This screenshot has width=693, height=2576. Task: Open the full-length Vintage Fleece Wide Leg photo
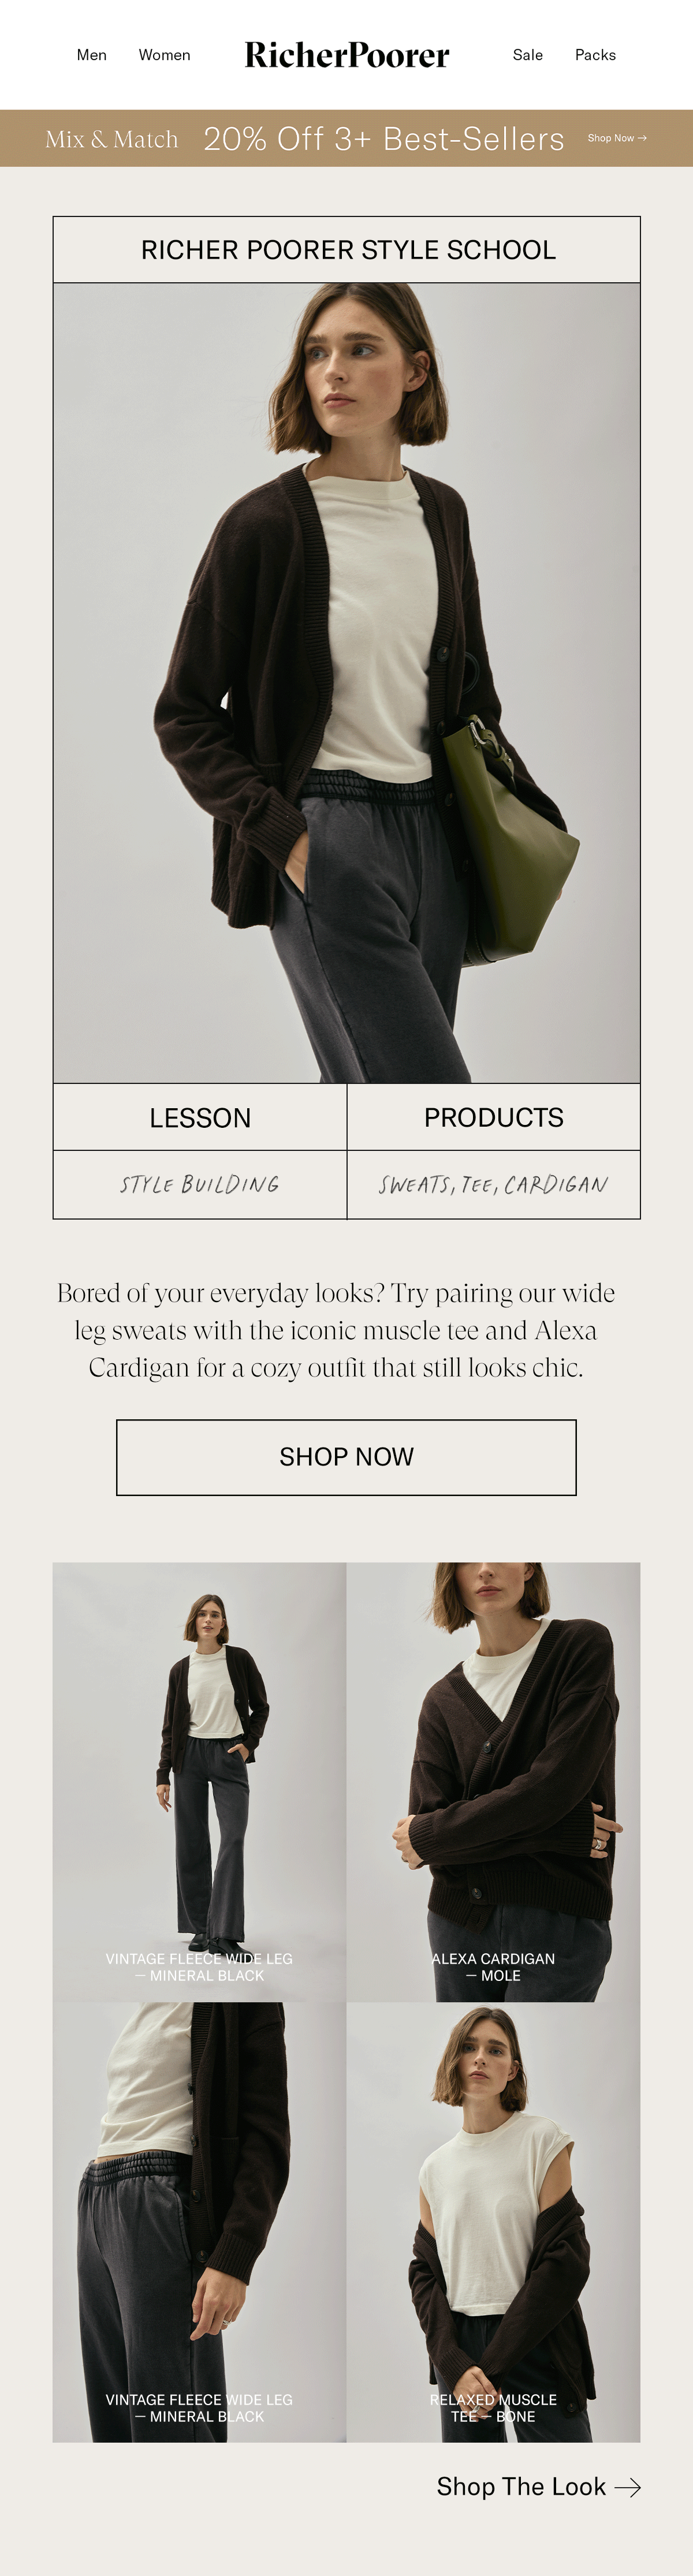tap(200, 1782)
